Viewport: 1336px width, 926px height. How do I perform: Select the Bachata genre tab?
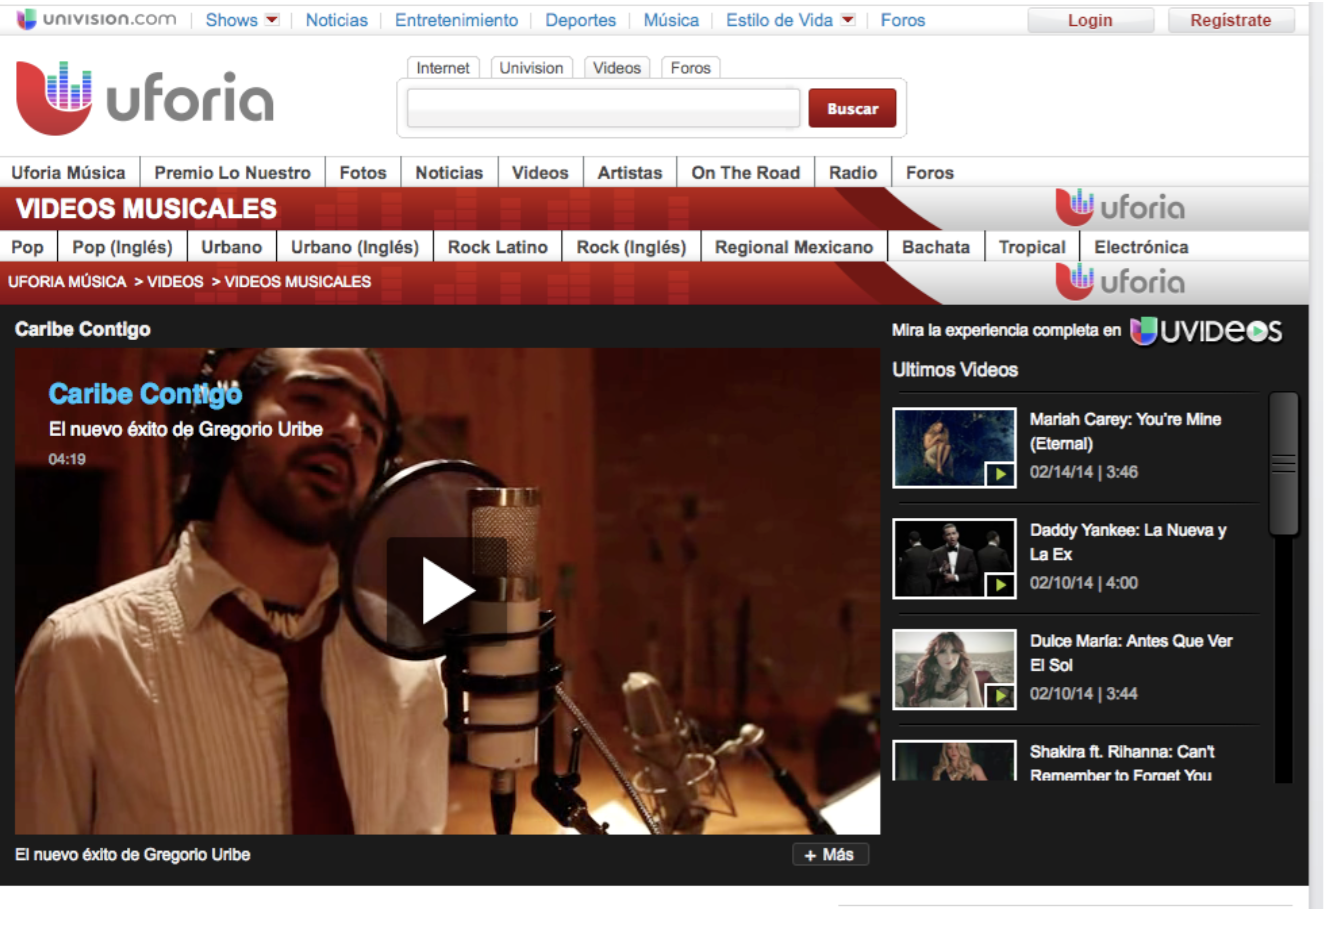[935, 247]
